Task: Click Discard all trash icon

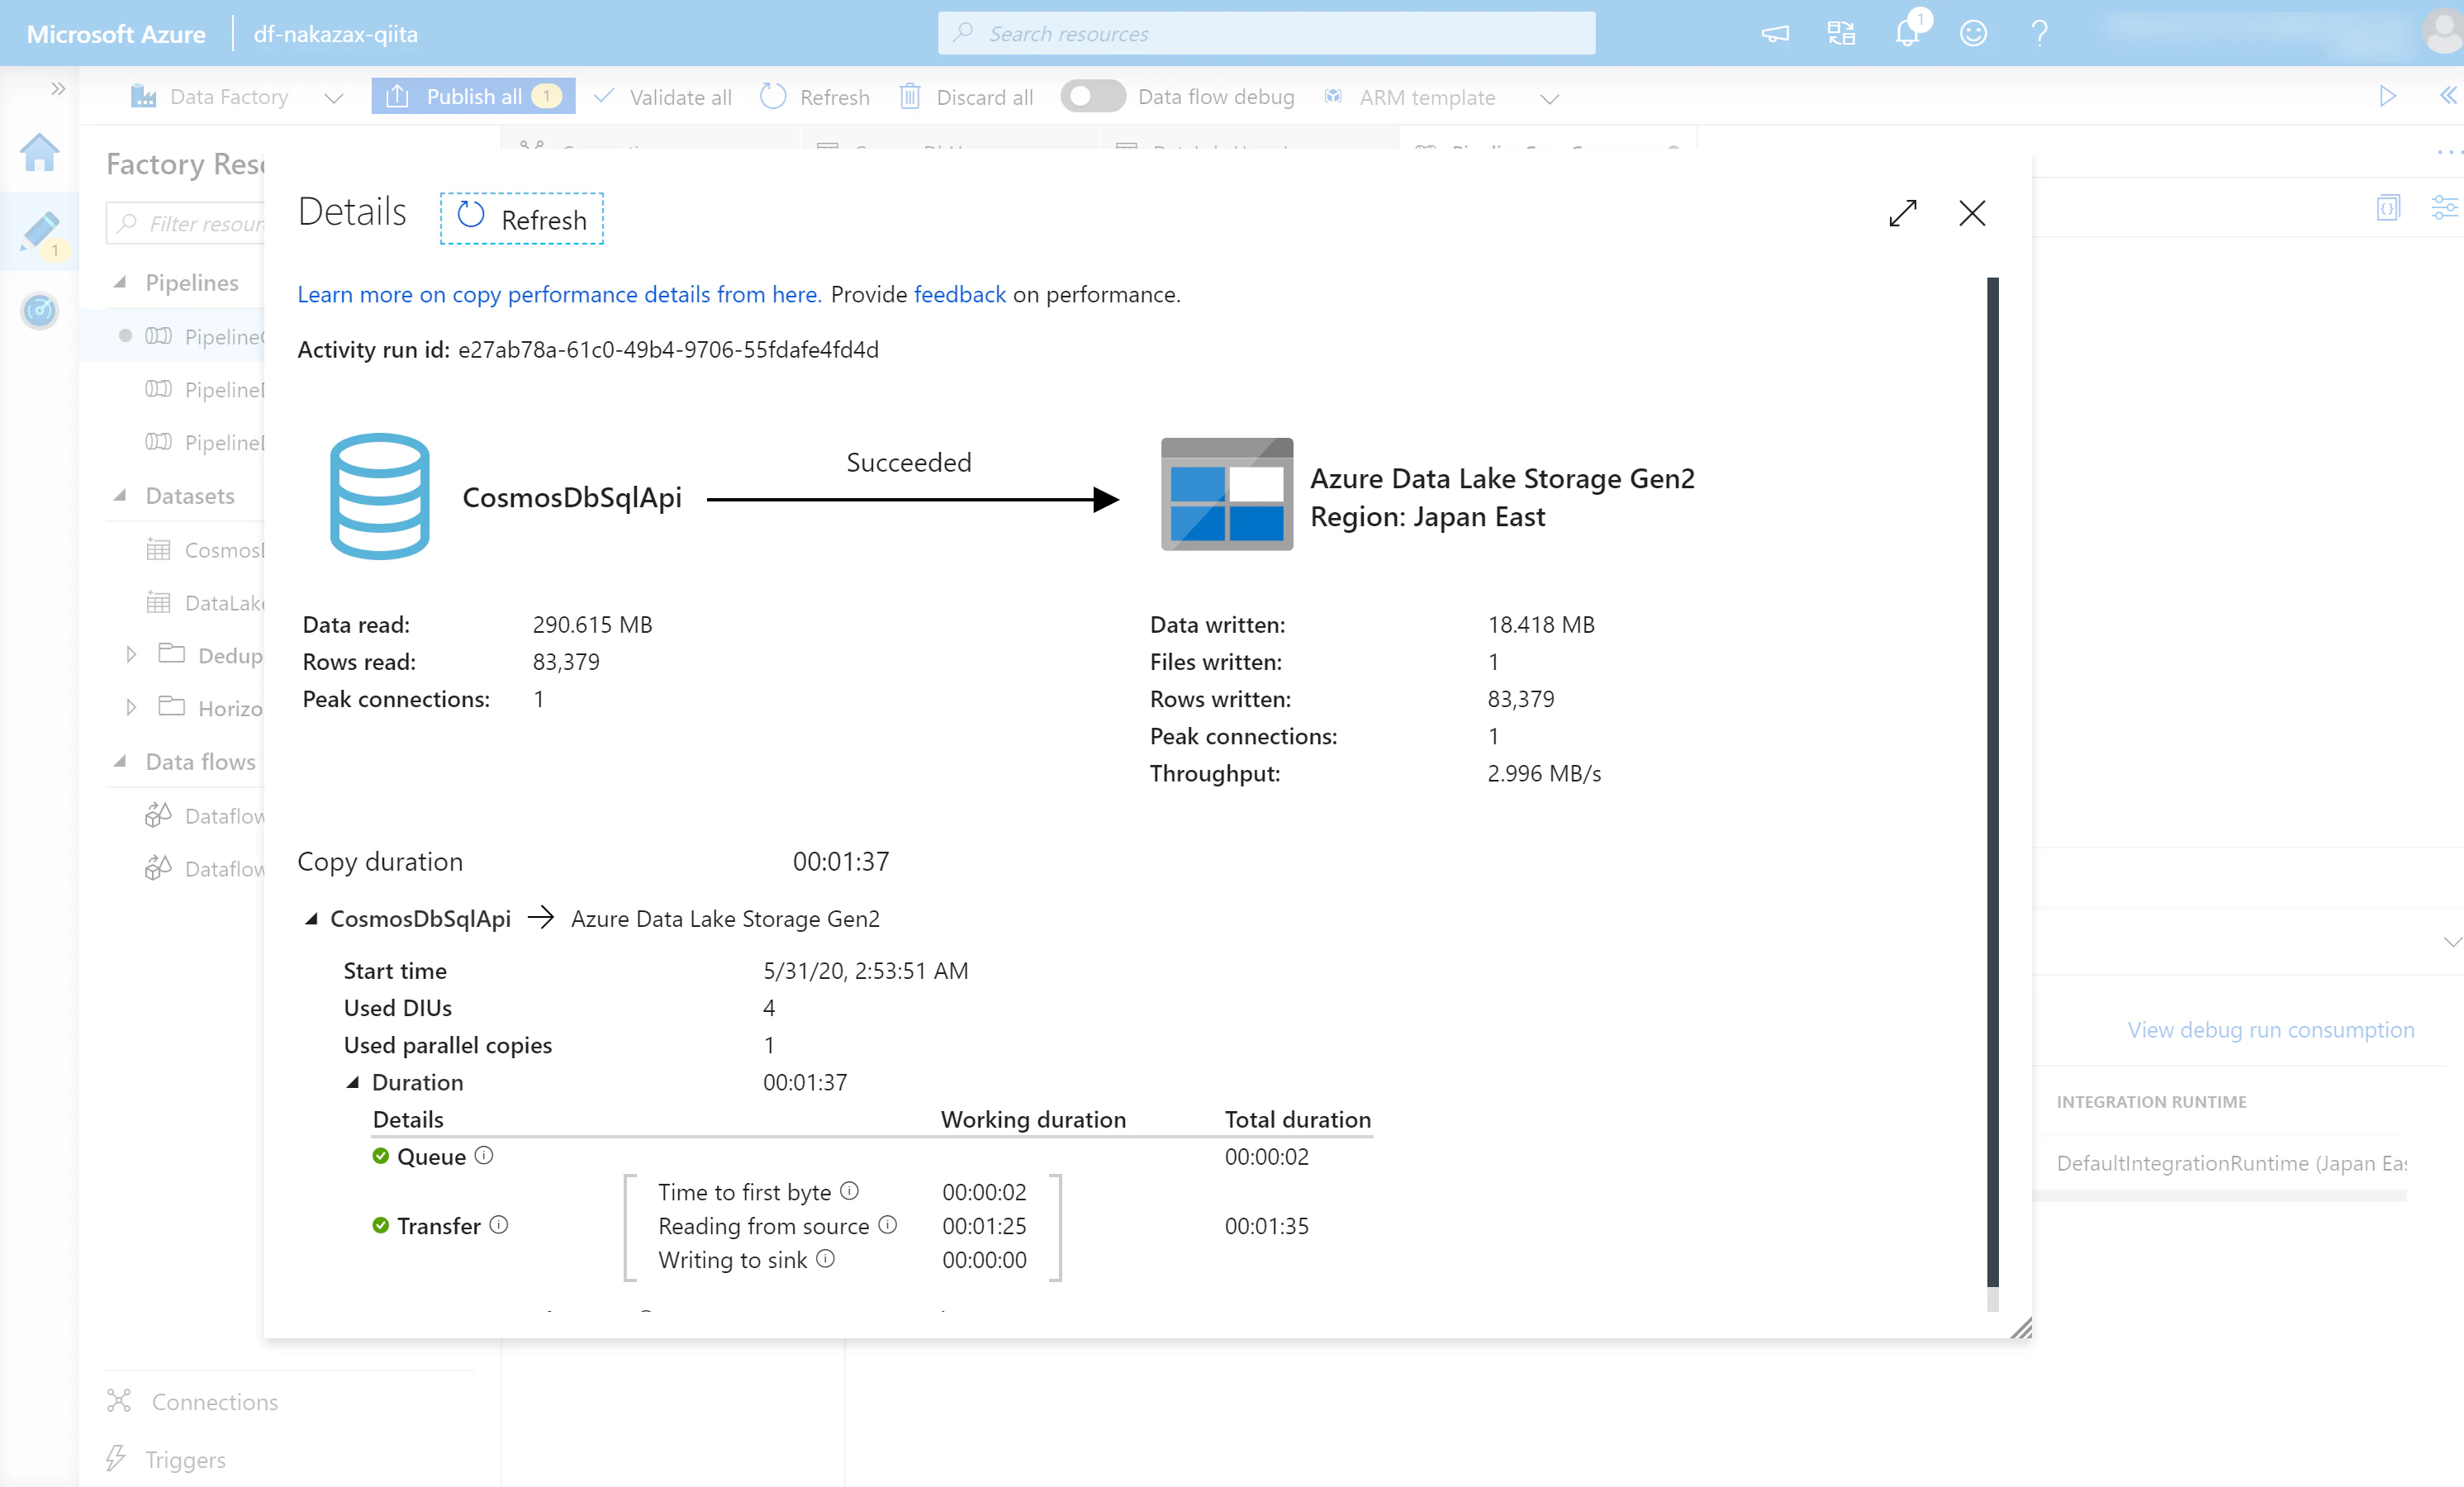Action: [x=910, y=97]
